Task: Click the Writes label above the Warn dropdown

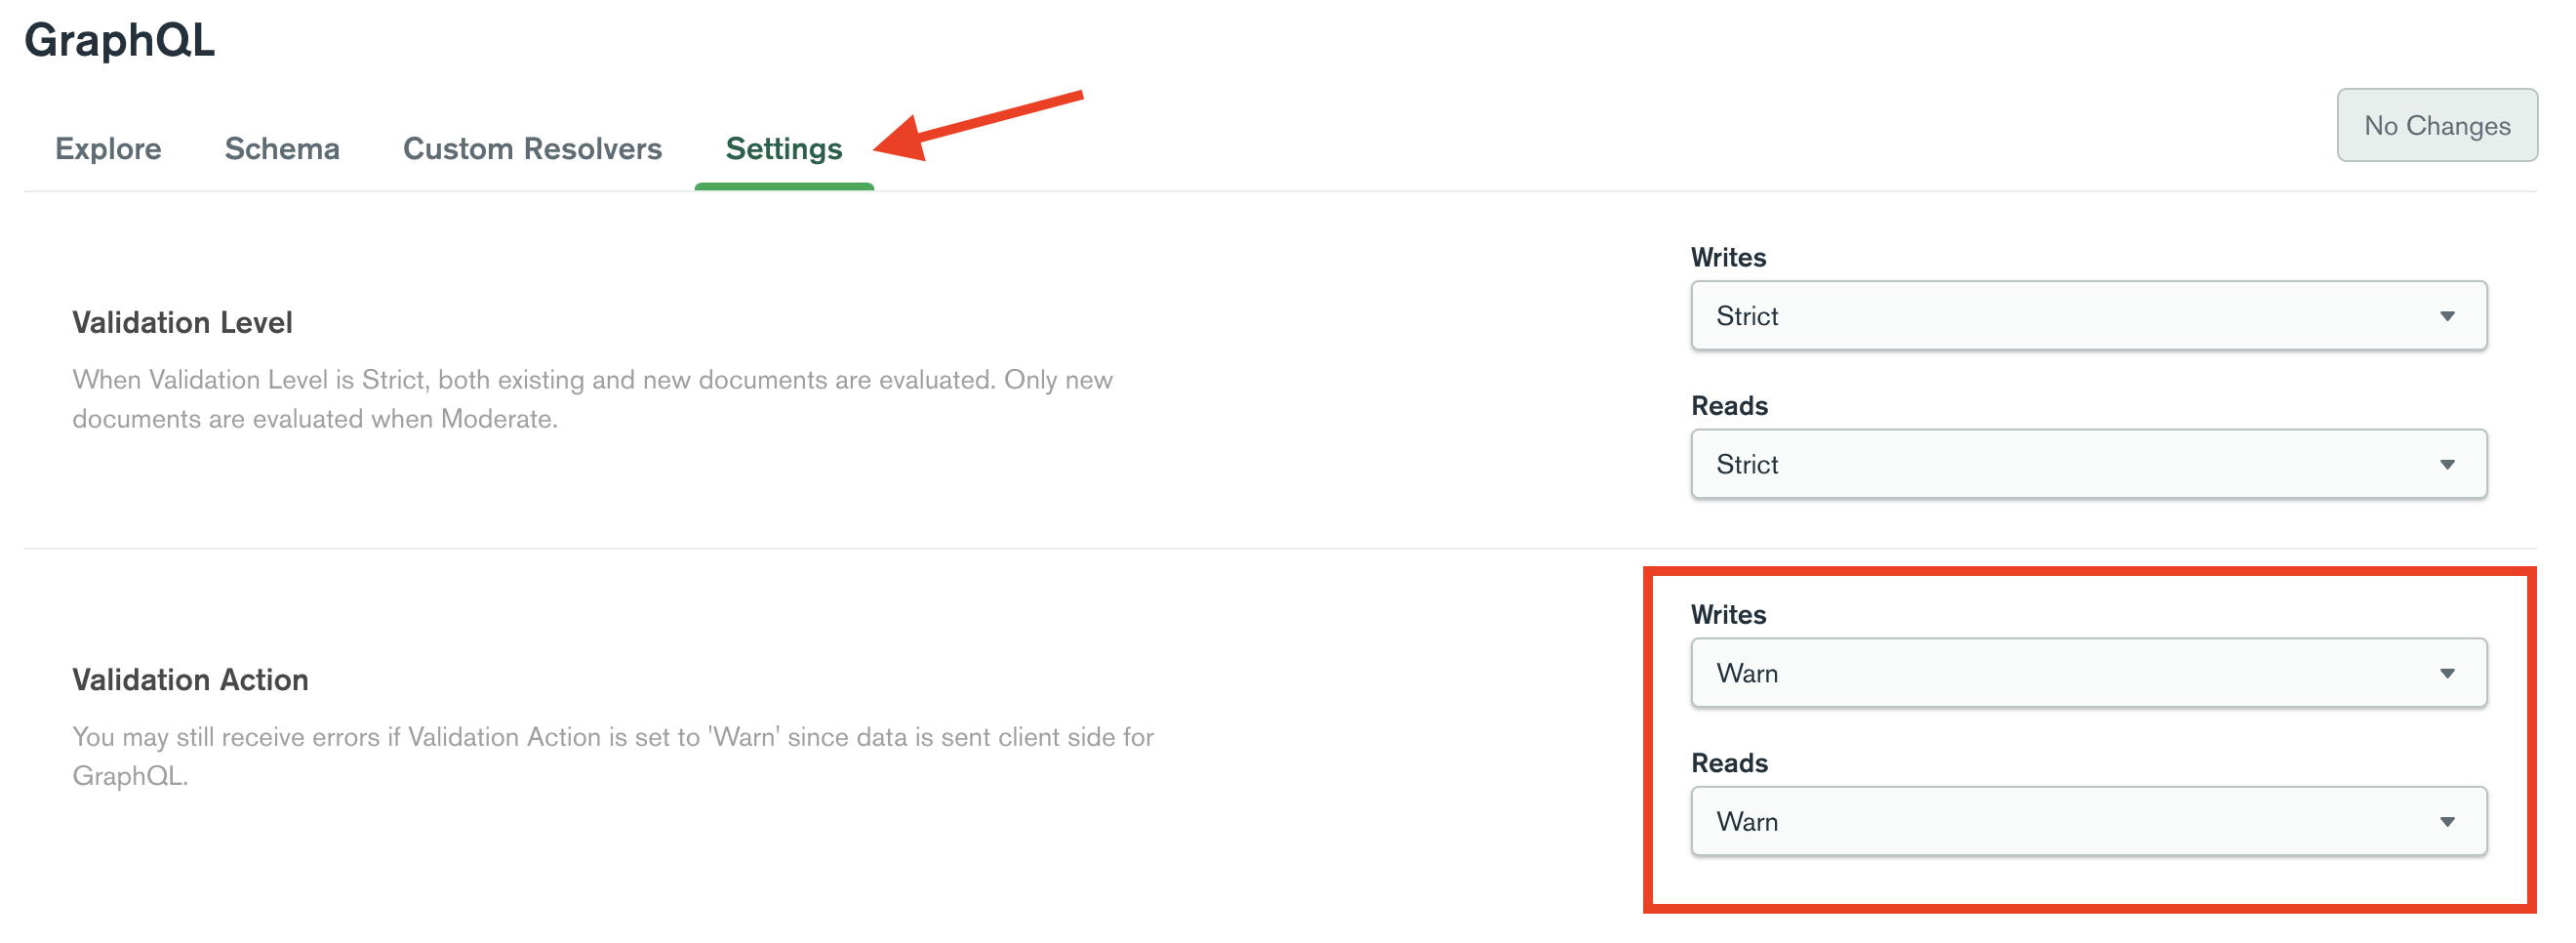Action: tap(1728, 614)
